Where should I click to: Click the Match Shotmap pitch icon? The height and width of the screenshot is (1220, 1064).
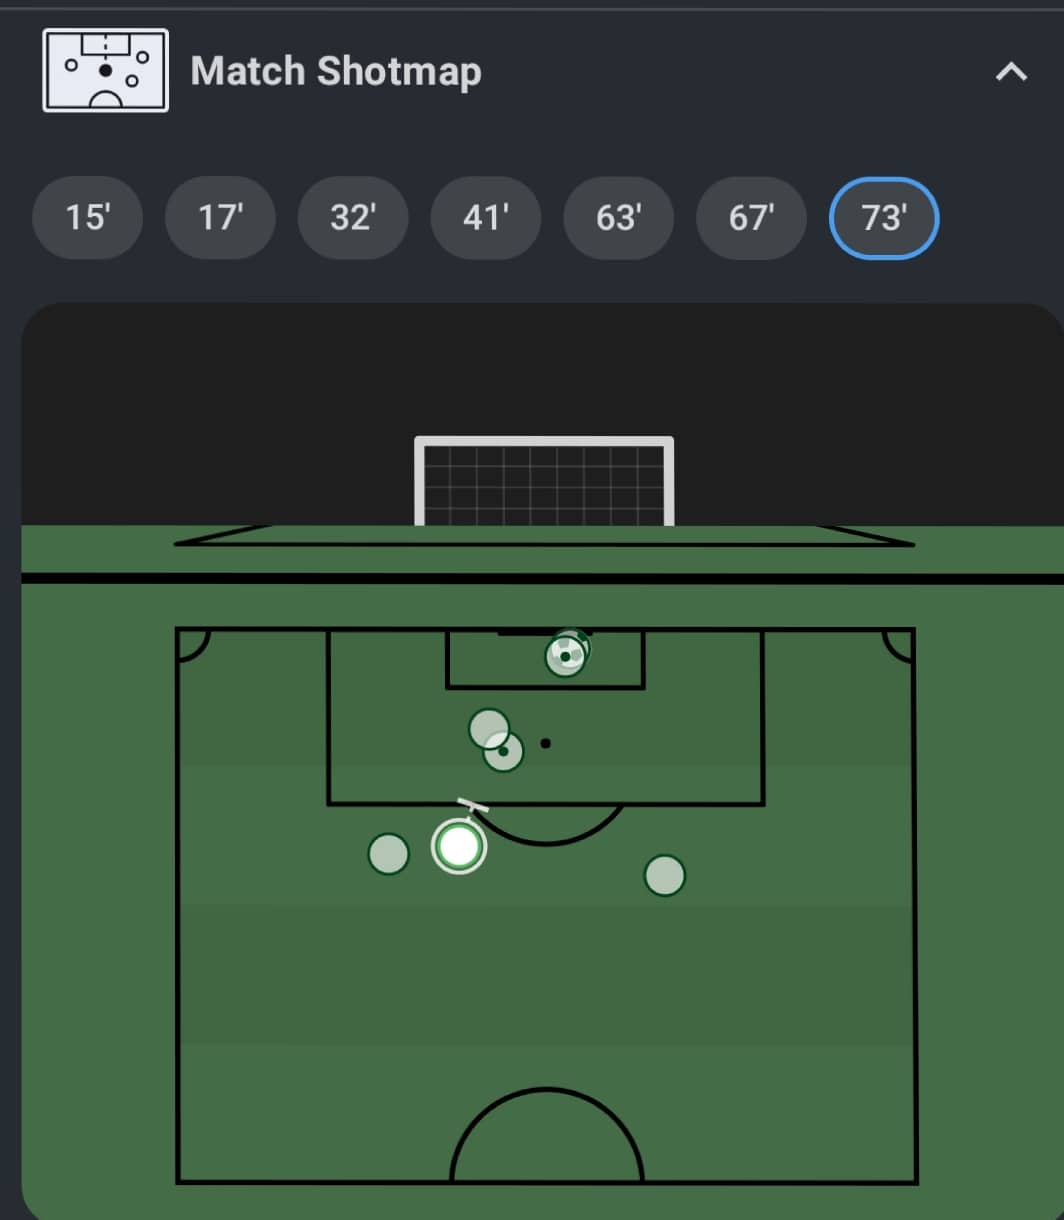(105, 70)
